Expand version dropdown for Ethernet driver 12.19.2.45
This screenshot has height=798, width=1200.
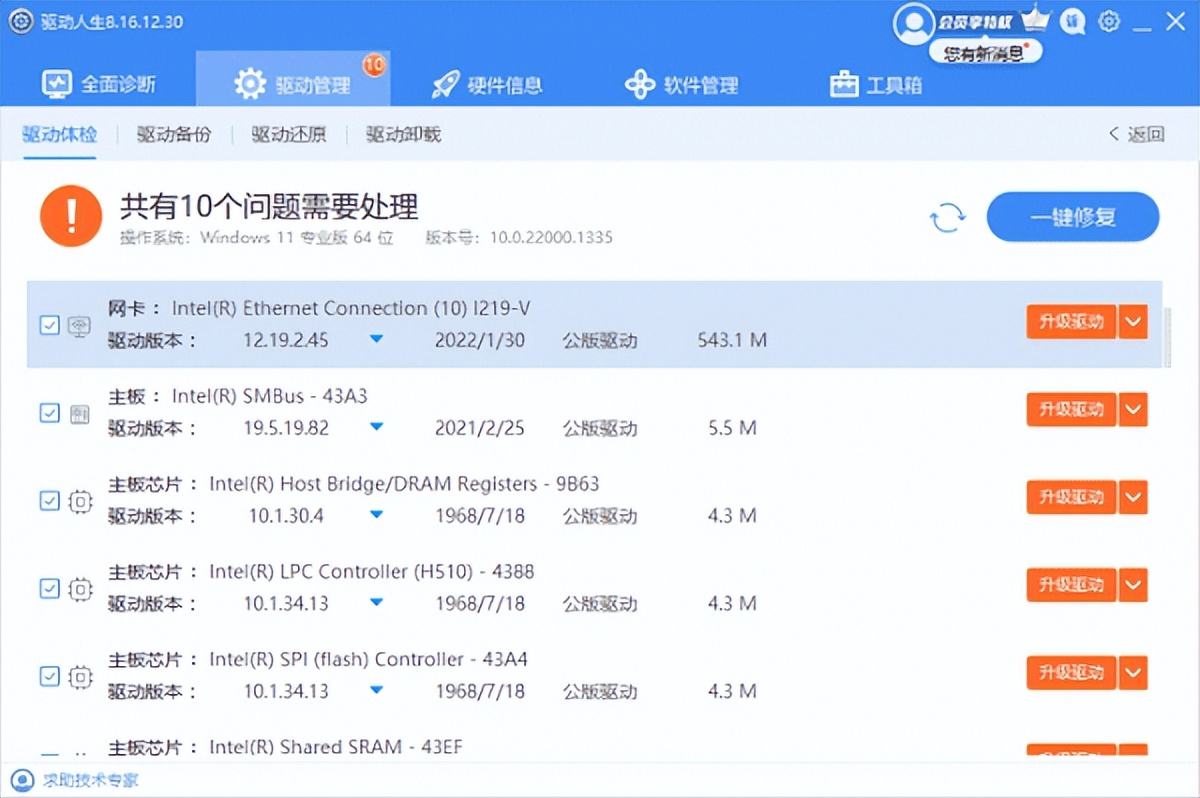pyautogui.click(x=376, y=339)
